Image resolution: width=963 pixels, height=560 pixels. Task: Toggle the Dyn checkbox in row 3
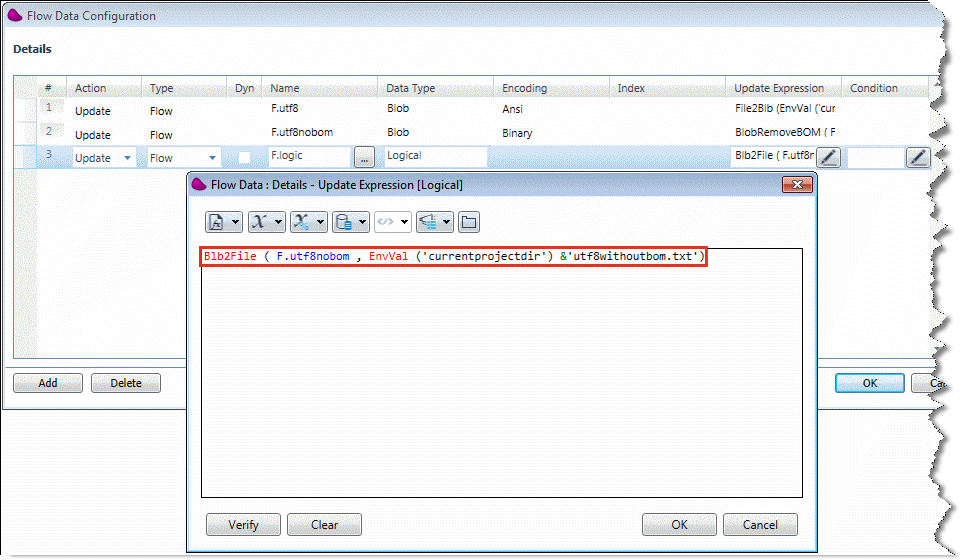pyautogui.click(x=244, y=158)
